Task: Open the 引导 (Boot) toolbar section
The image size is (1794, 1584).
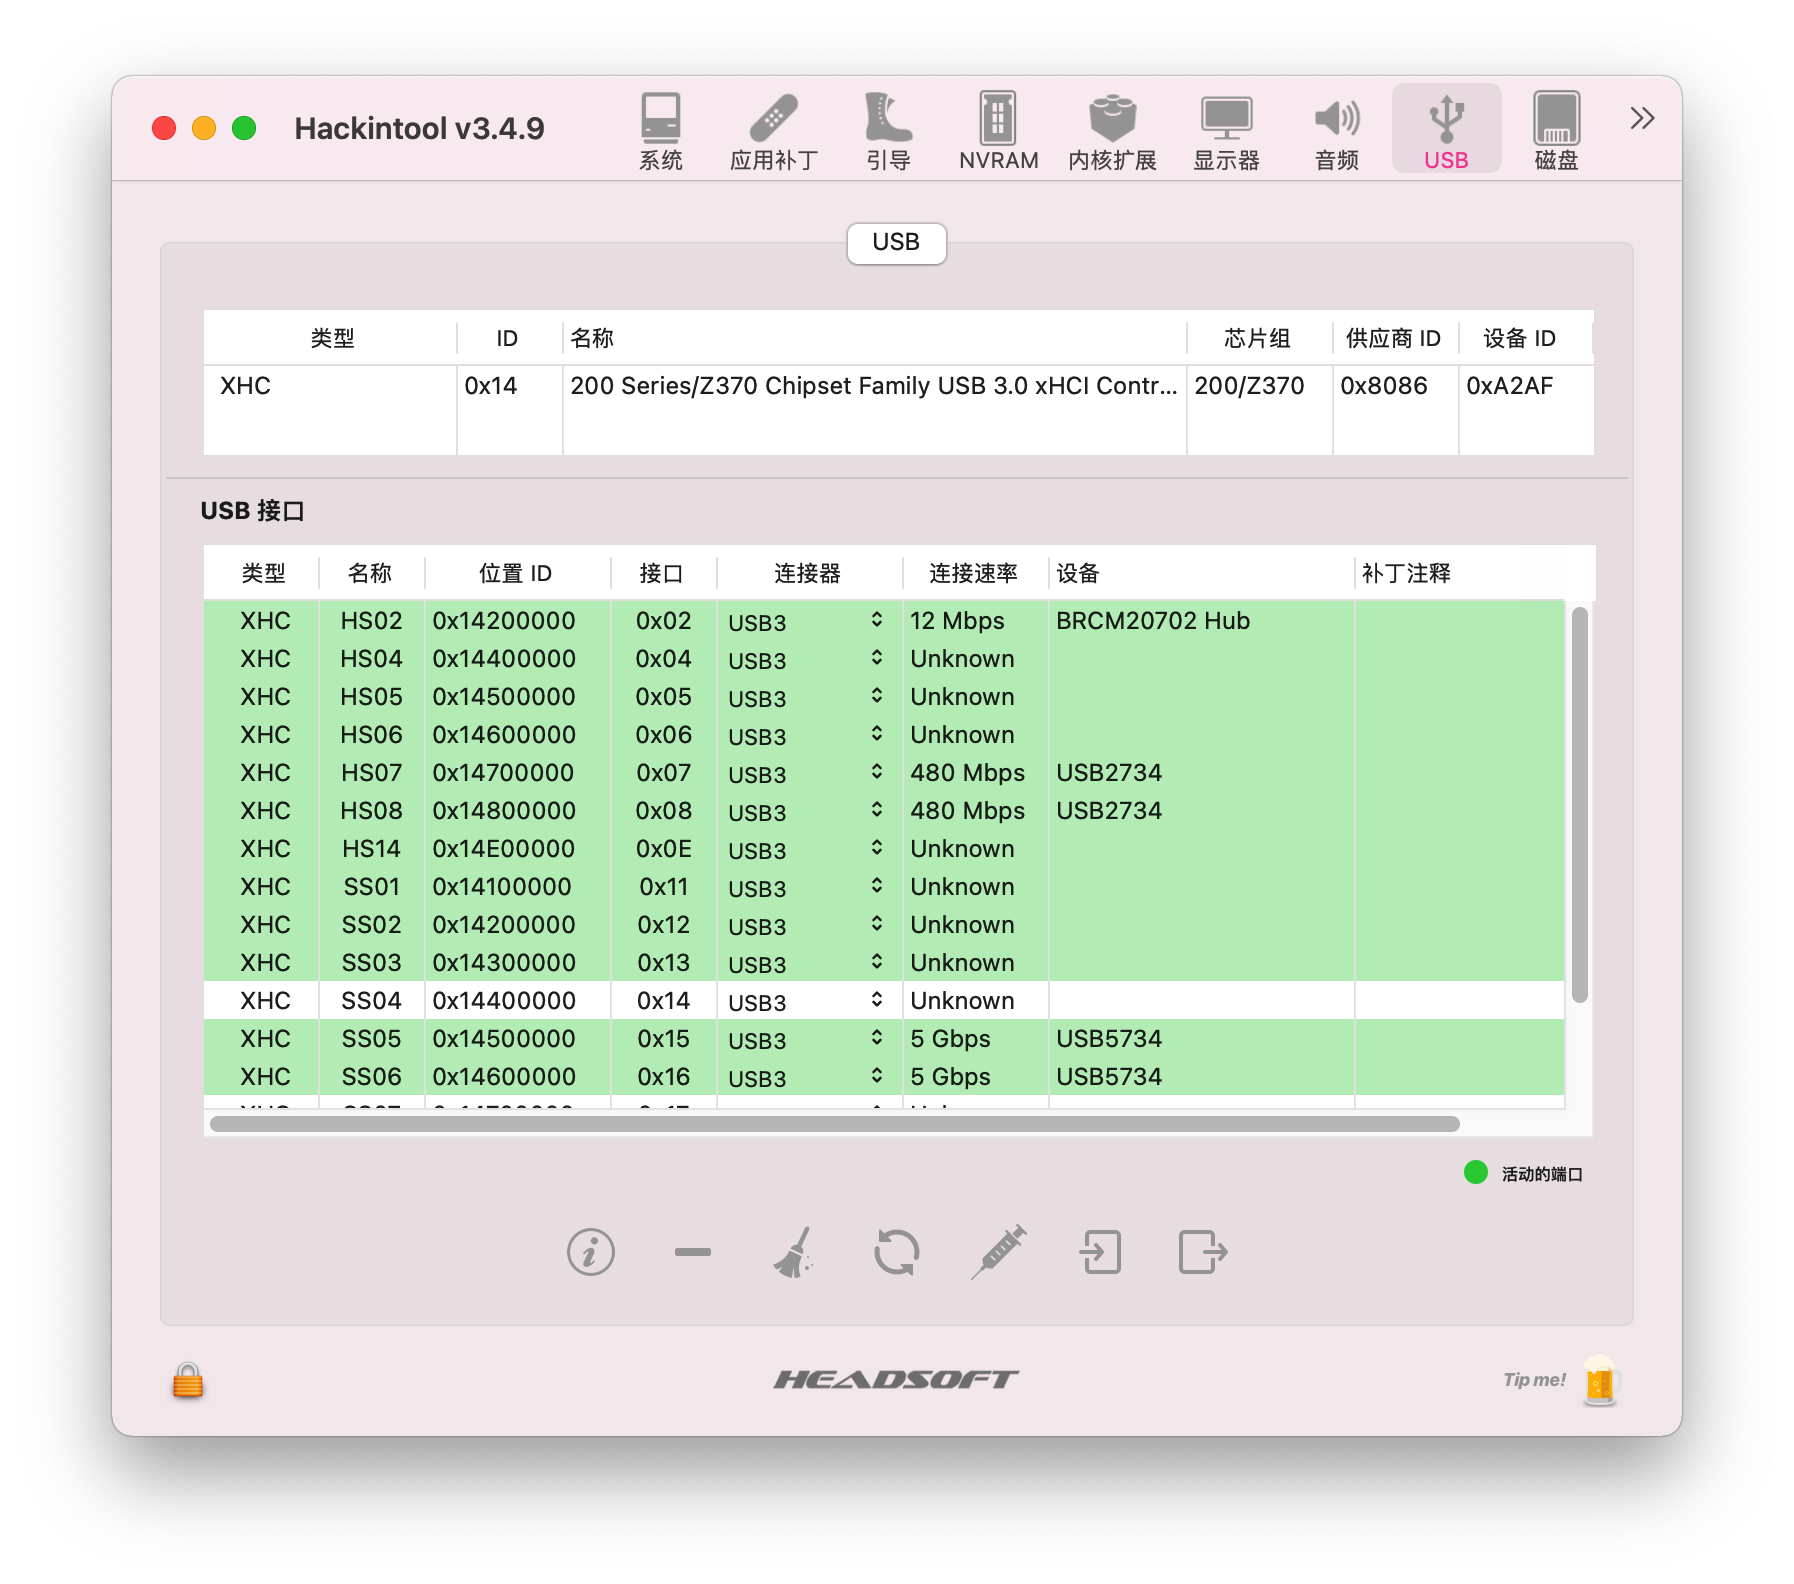Action: pos(888,130)
